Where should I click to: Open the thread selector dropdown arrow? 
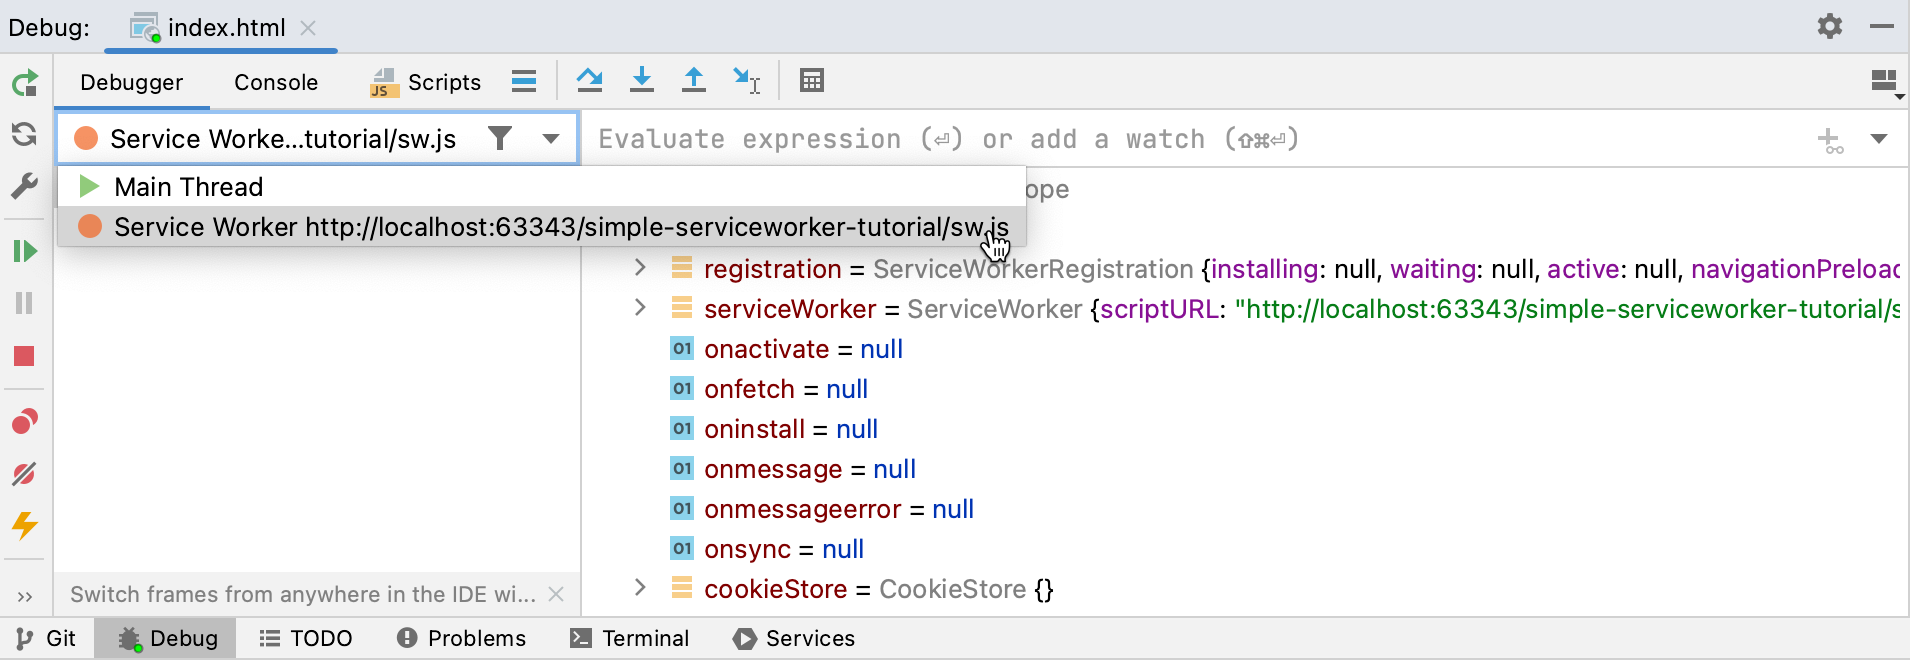click(551, 139)
